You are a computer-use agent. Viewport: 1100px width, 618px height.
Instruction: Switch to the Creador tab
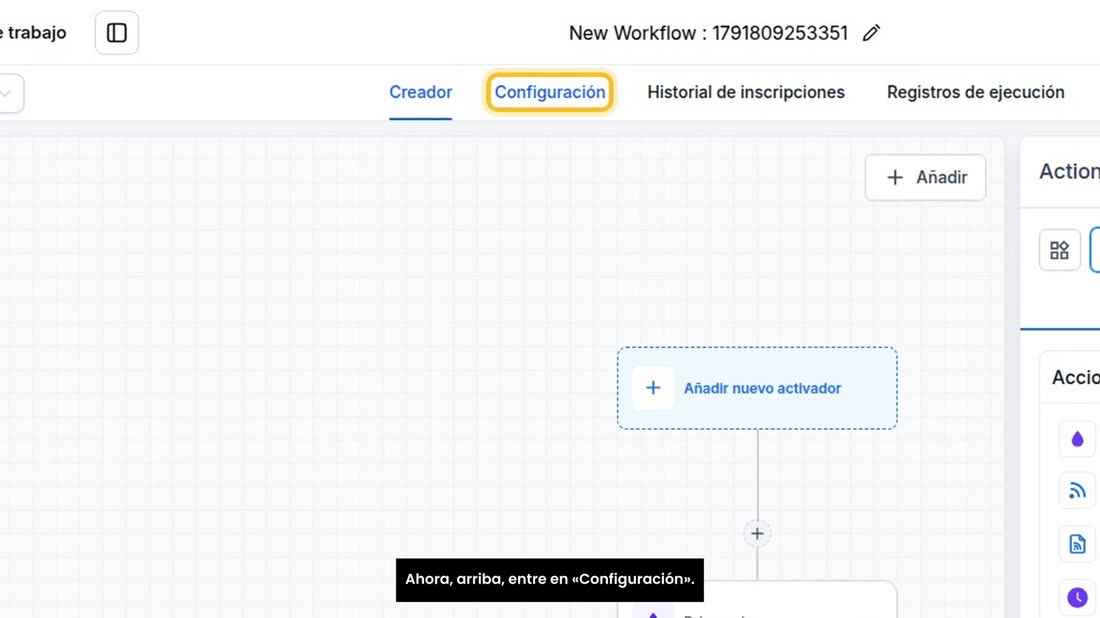420,92
